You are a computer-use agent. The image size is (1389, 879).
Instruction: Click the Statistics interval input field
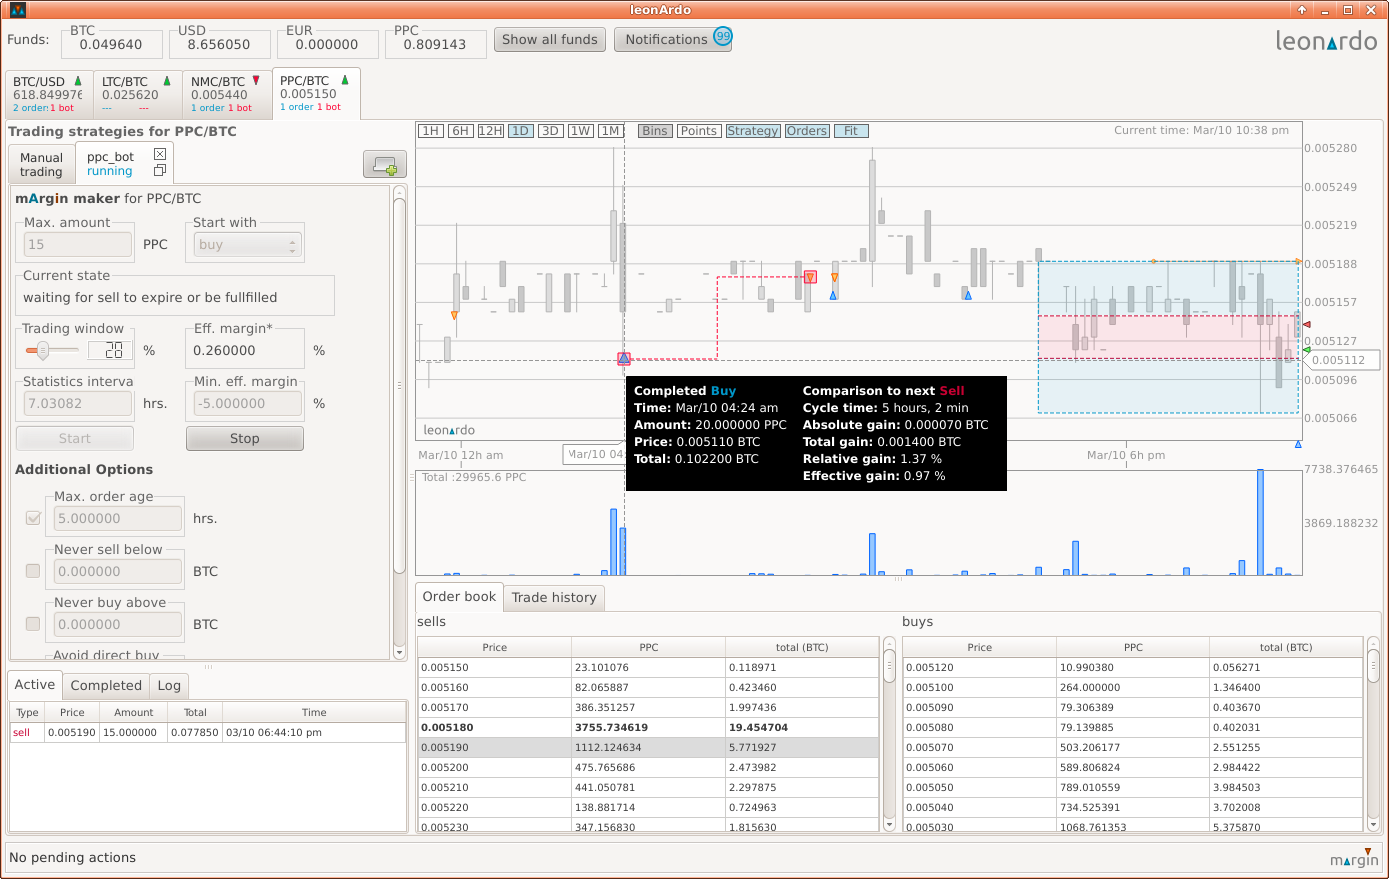point(78,404)
